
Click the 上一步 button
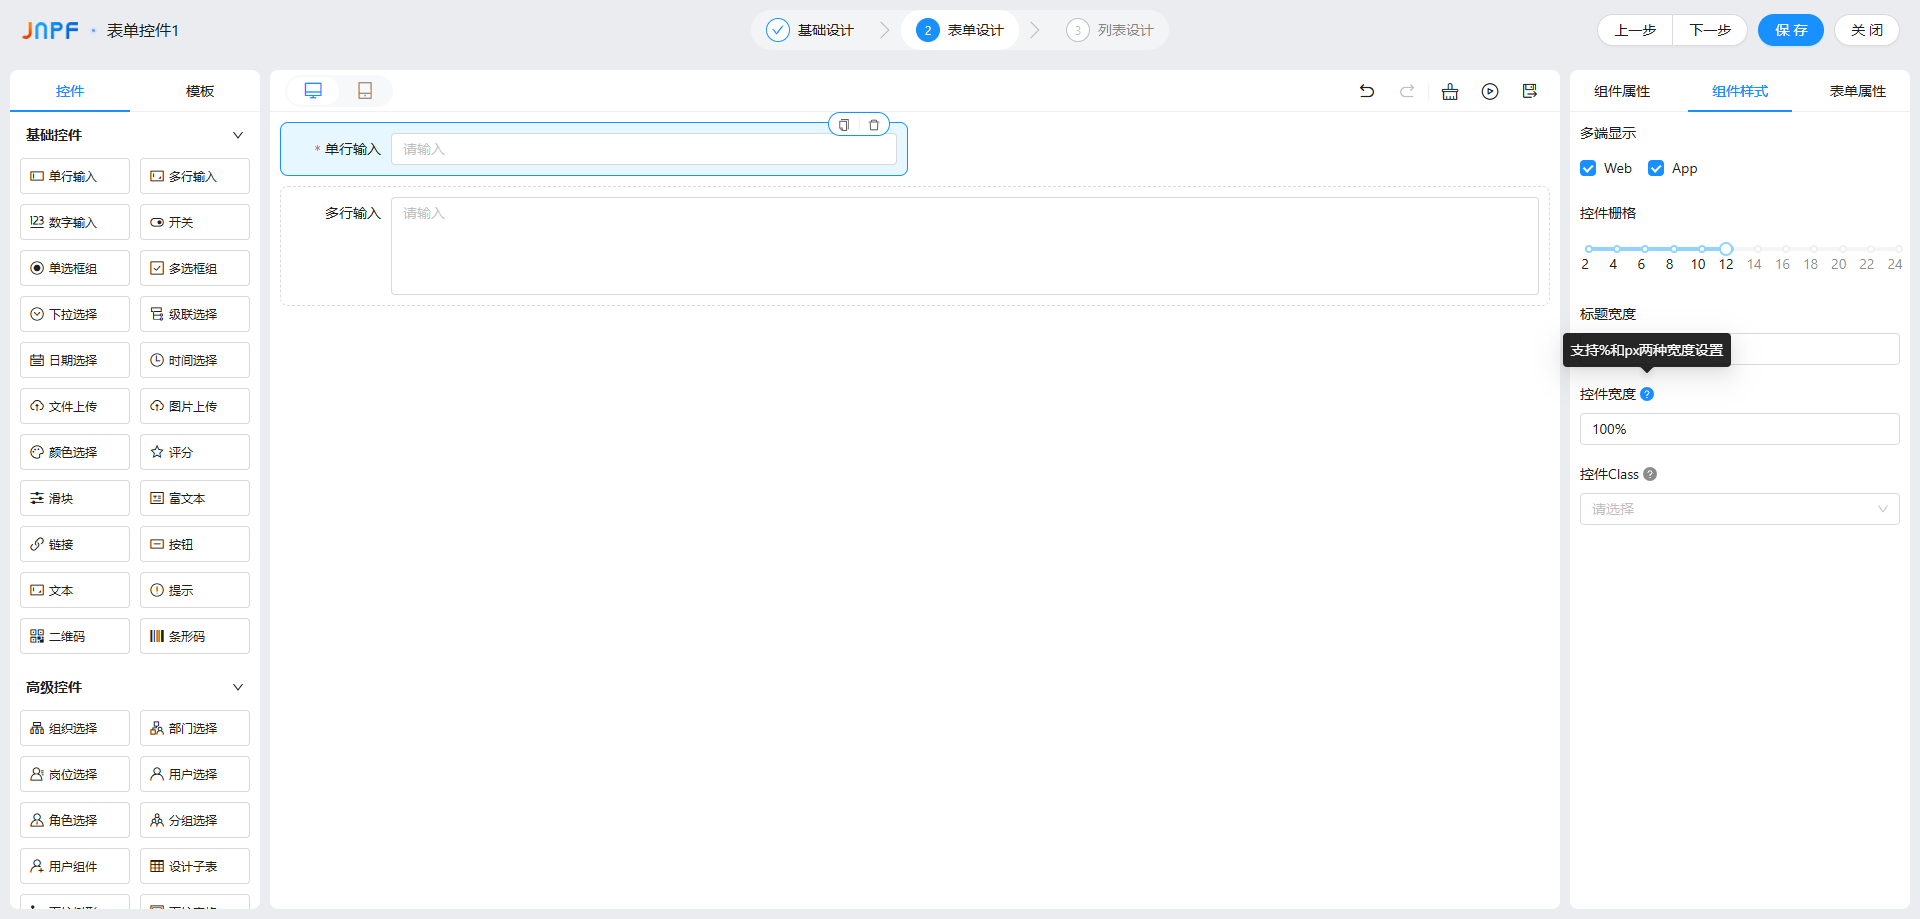pos(1635,30)
